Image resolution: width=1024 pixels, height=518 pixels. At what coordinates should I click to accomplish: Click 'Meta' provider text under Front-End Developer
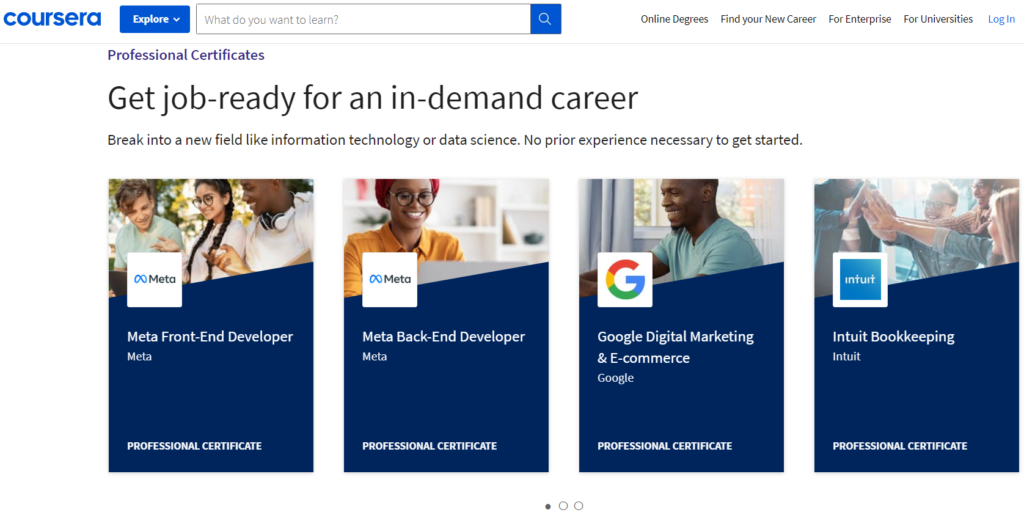pos(139,357)
